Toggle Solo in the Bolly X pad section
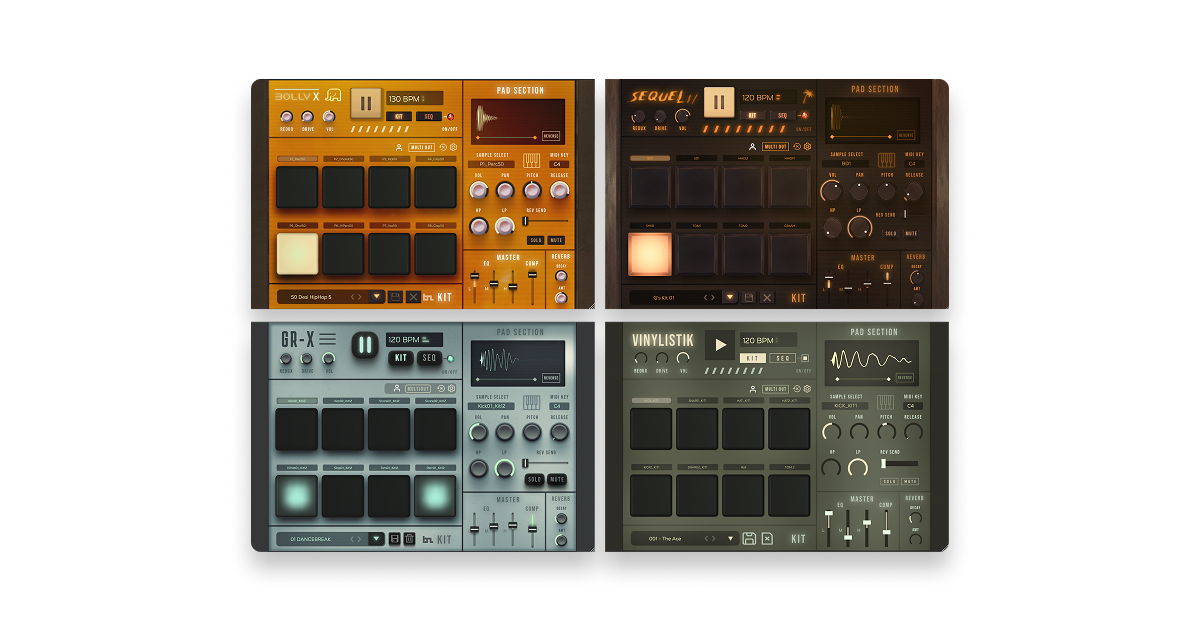Screen dimensions: 1200x630 pyautogui.click(x=535, y=240)
